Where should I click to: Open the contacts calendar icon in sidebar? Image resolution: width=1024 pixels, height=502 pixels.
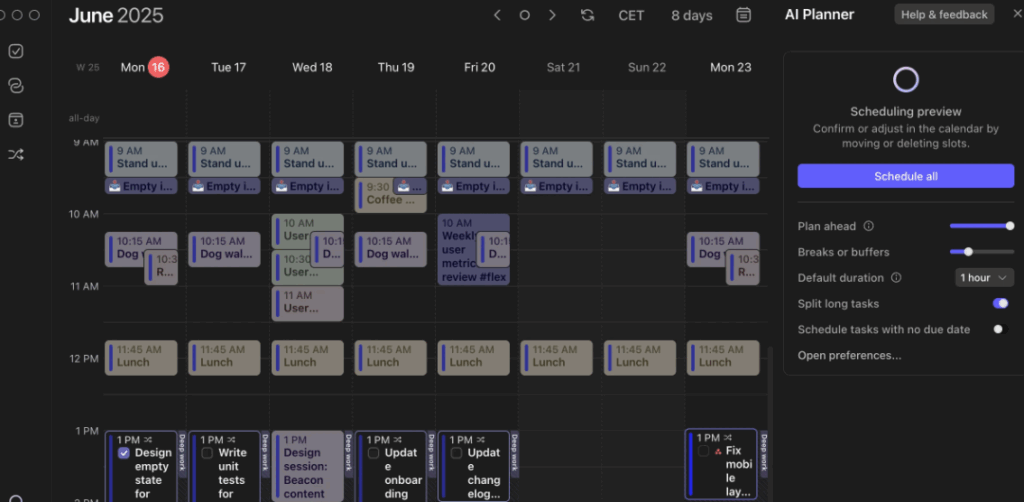[x=16, y=120]
